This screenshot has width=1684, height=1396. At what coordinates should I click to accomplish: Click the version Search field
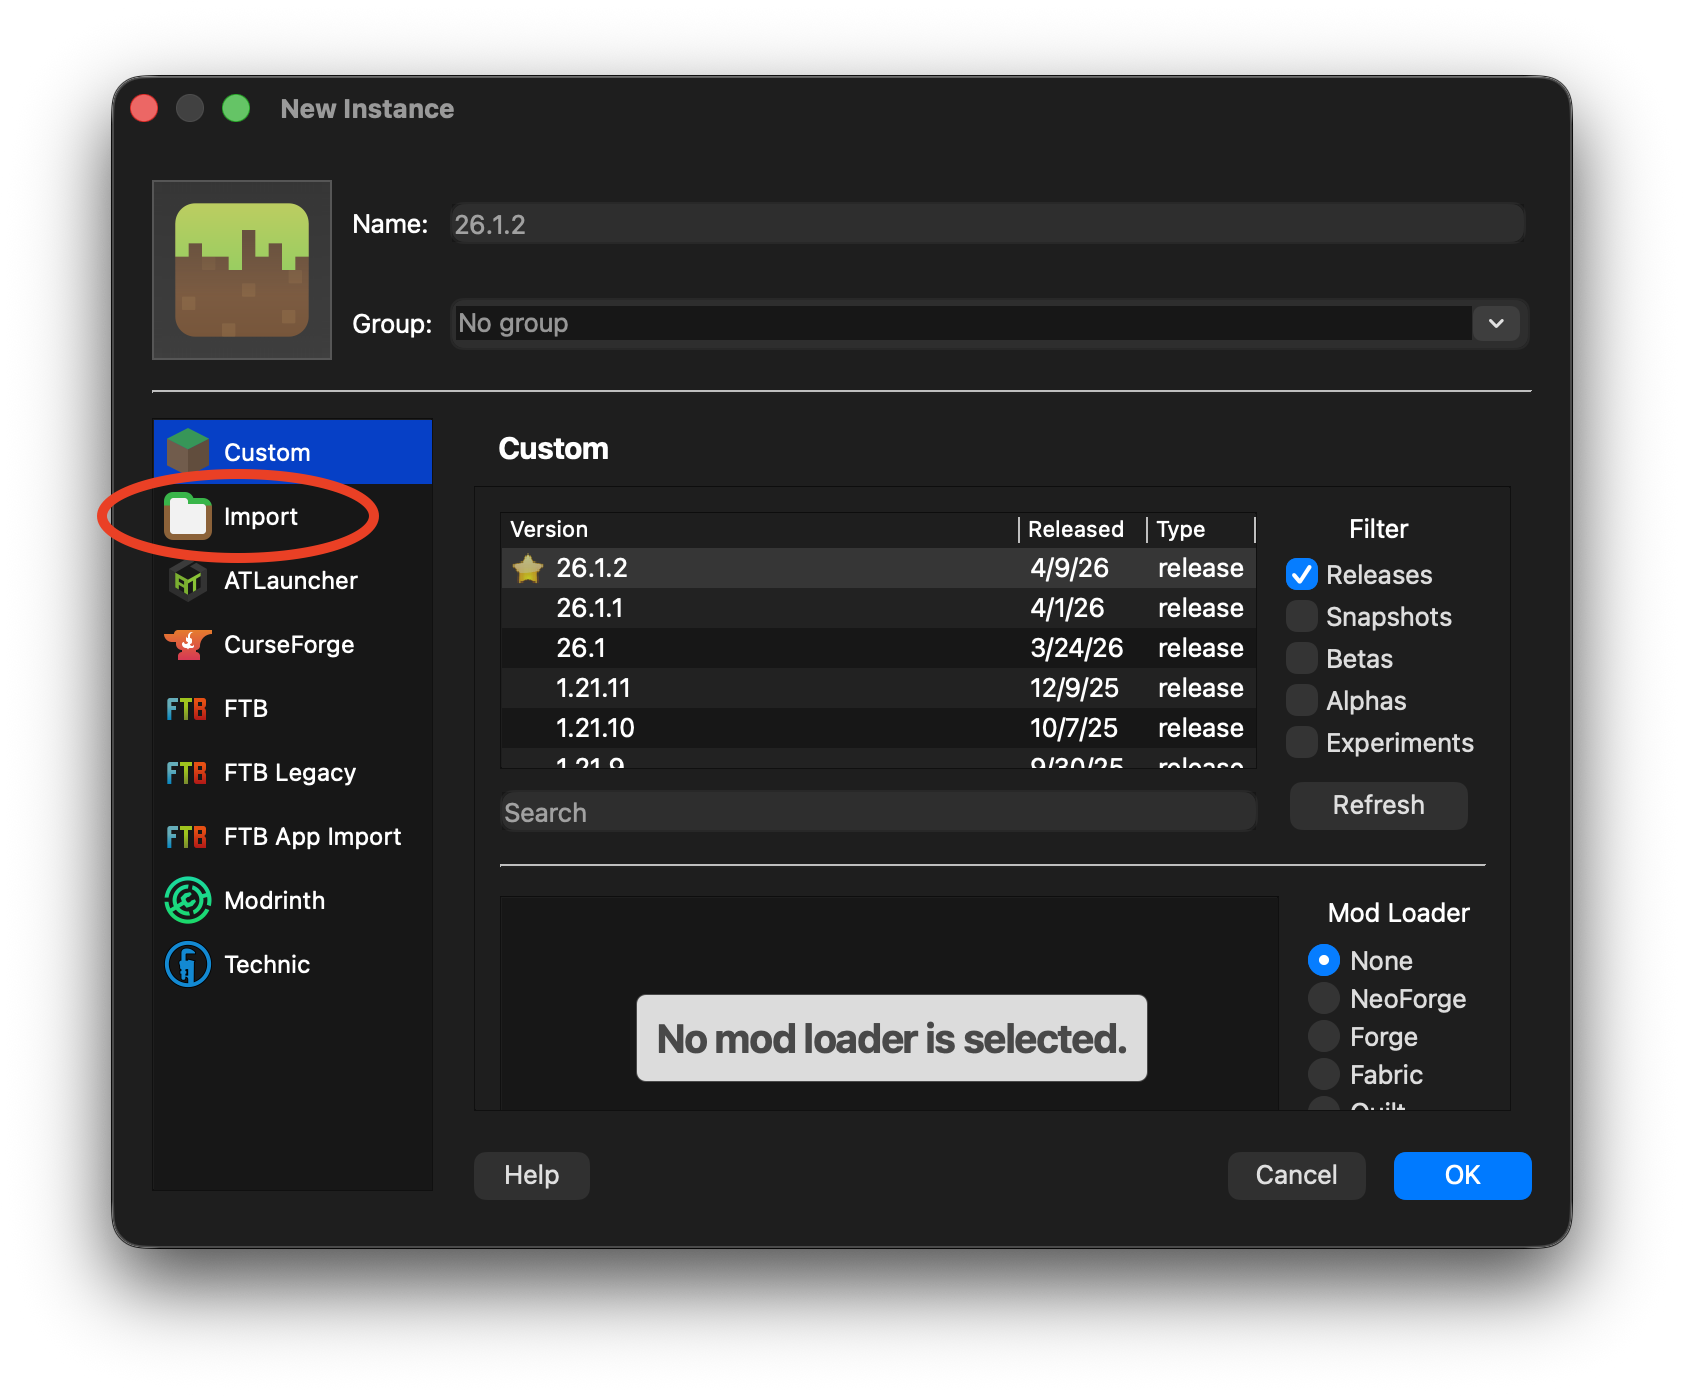click(878, 813)
